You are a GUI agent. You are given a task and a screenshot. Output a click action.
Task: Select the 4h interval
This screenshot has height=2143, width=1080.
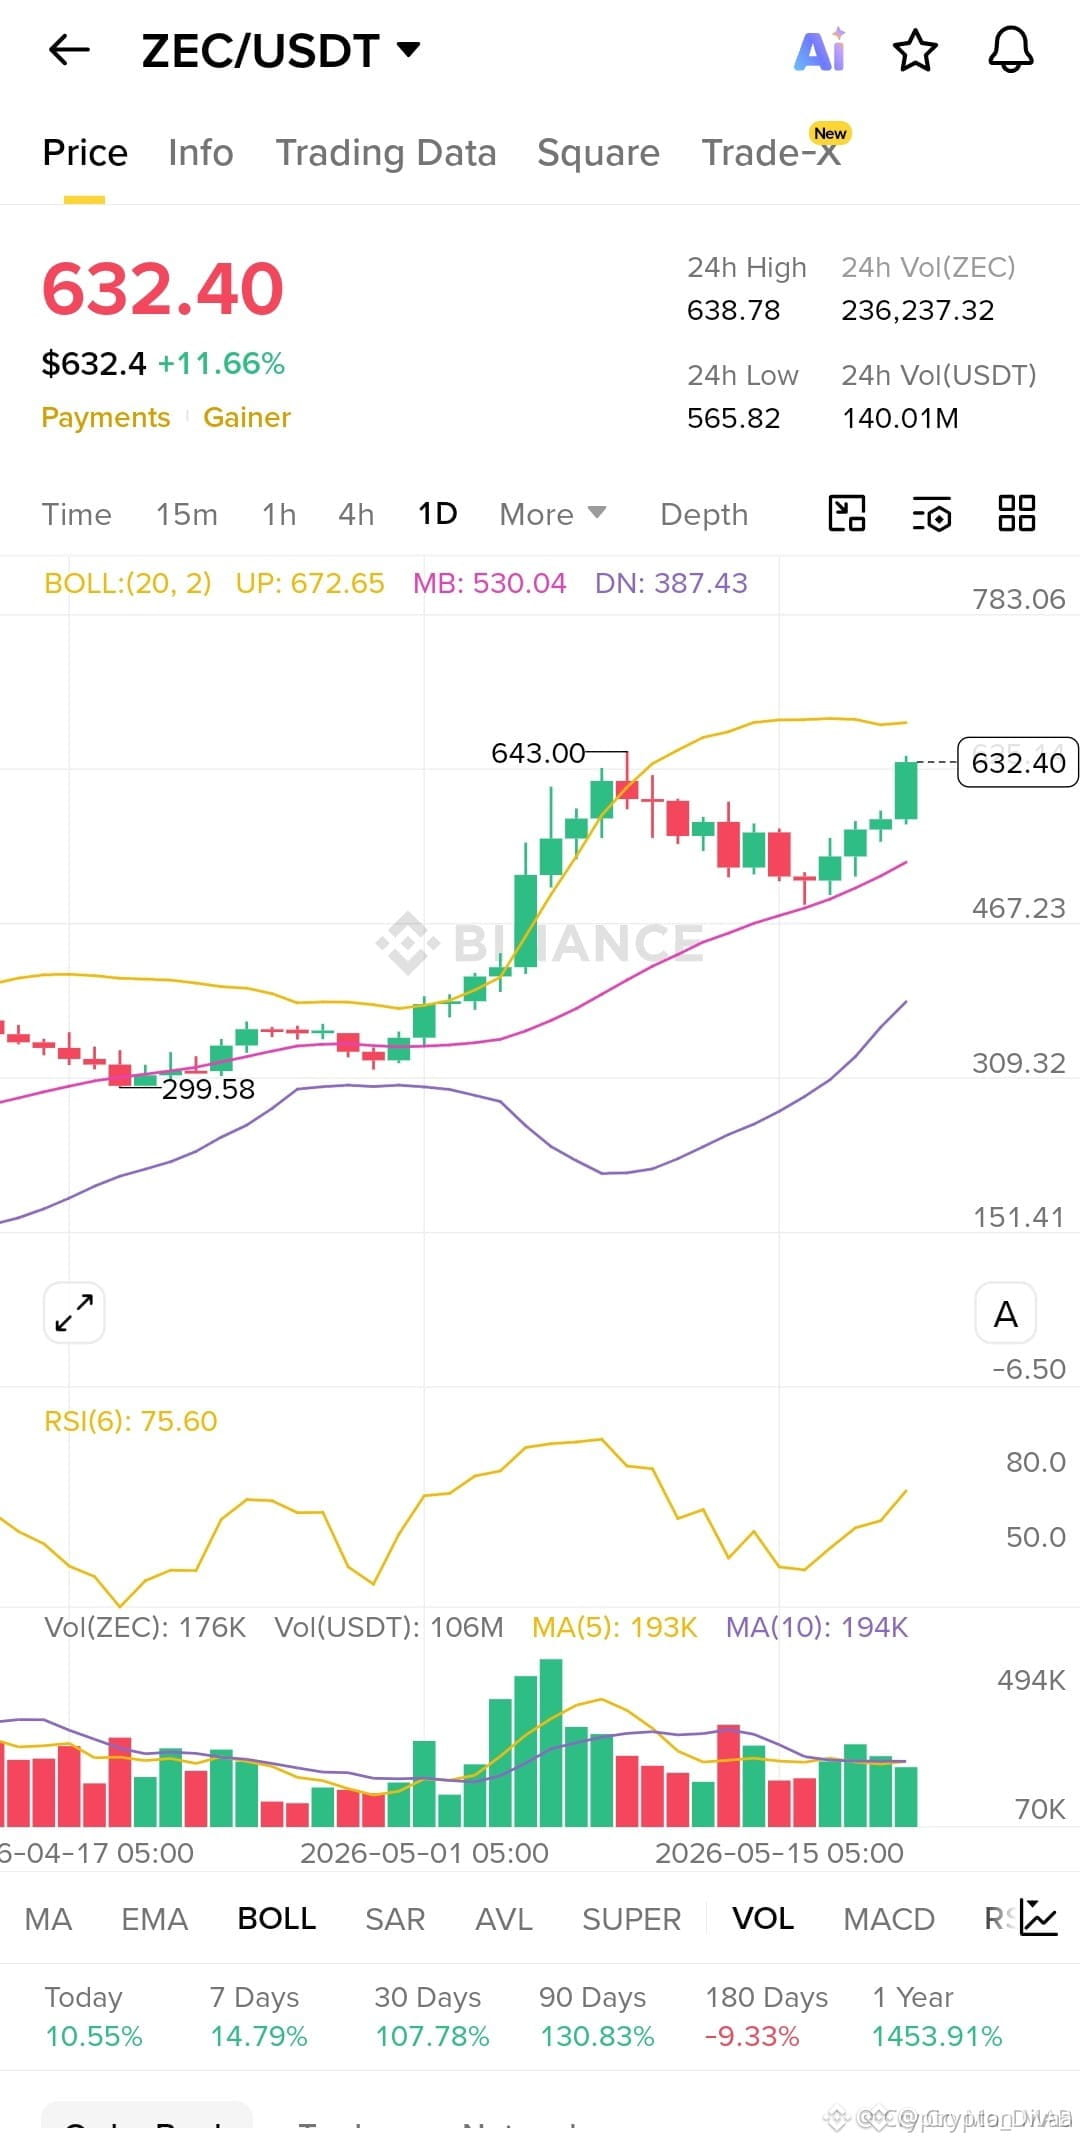tap(356, 514)
